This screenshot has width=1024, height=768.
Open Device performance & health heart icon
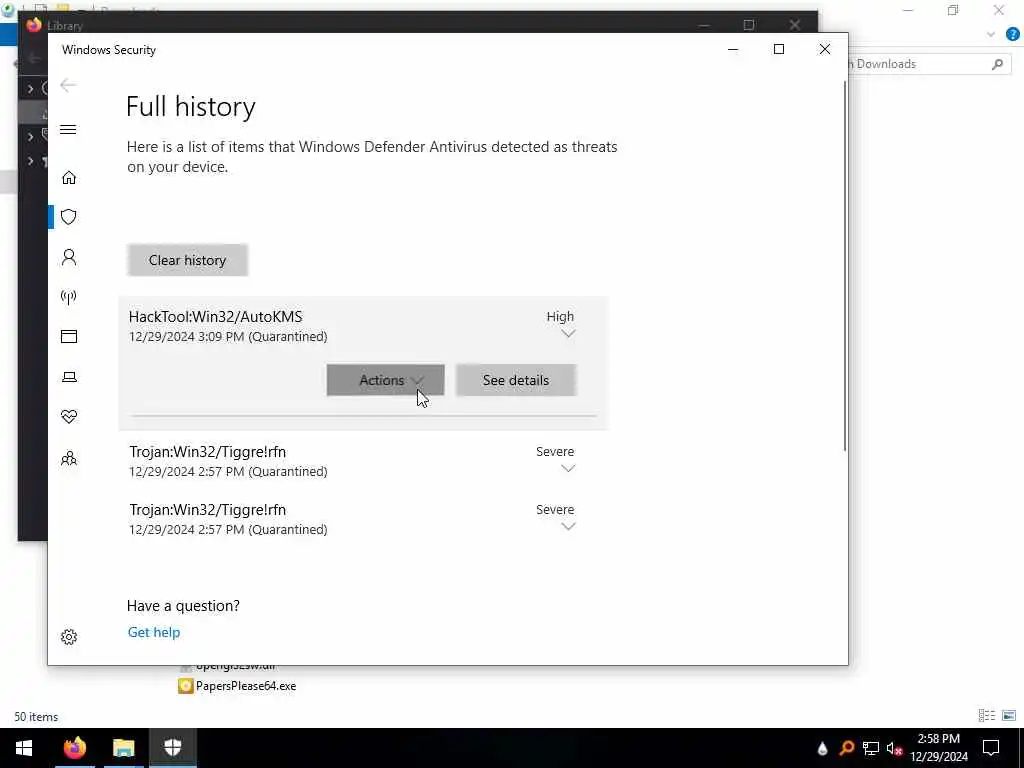tap(69, 416)
